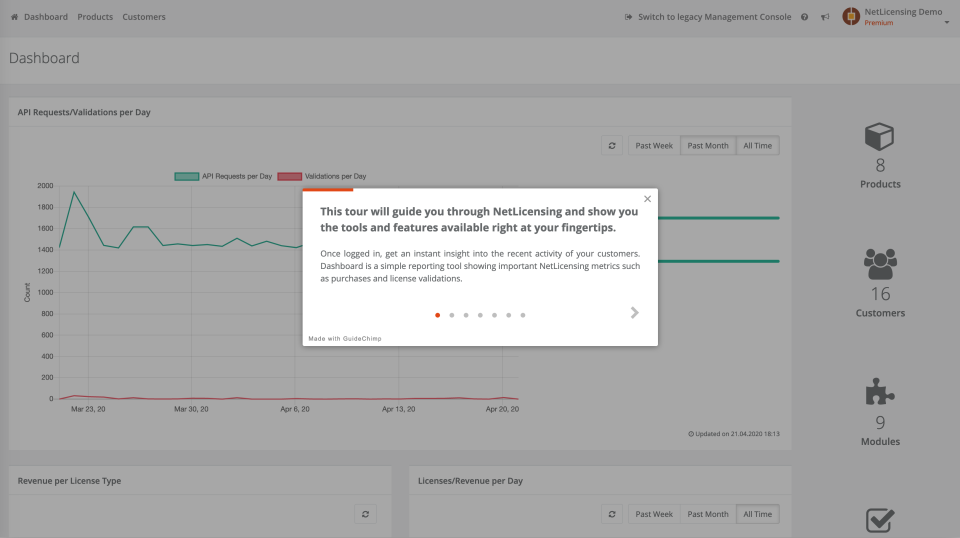Select All Time for API Requests chart
Image resolution: width=960 pixels, height=538 pixels.
pyautogui.click(x=757, y=146)
